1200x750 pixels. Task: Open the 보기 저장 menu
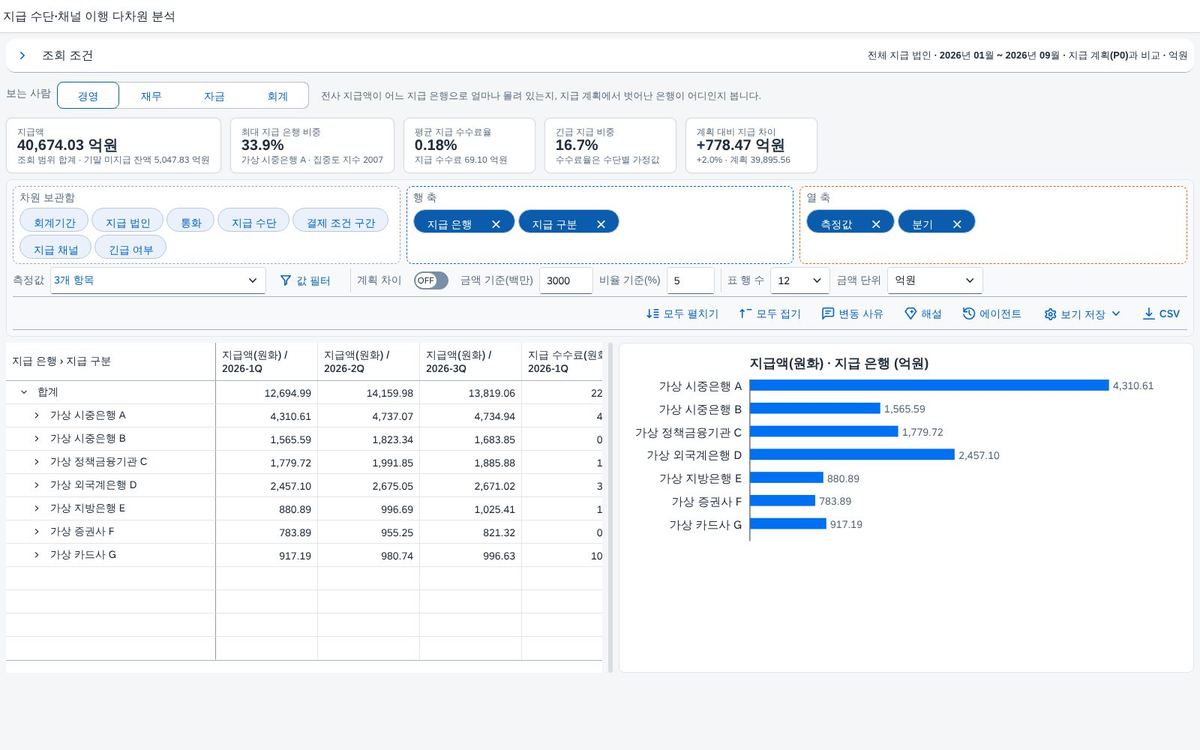1082,314
